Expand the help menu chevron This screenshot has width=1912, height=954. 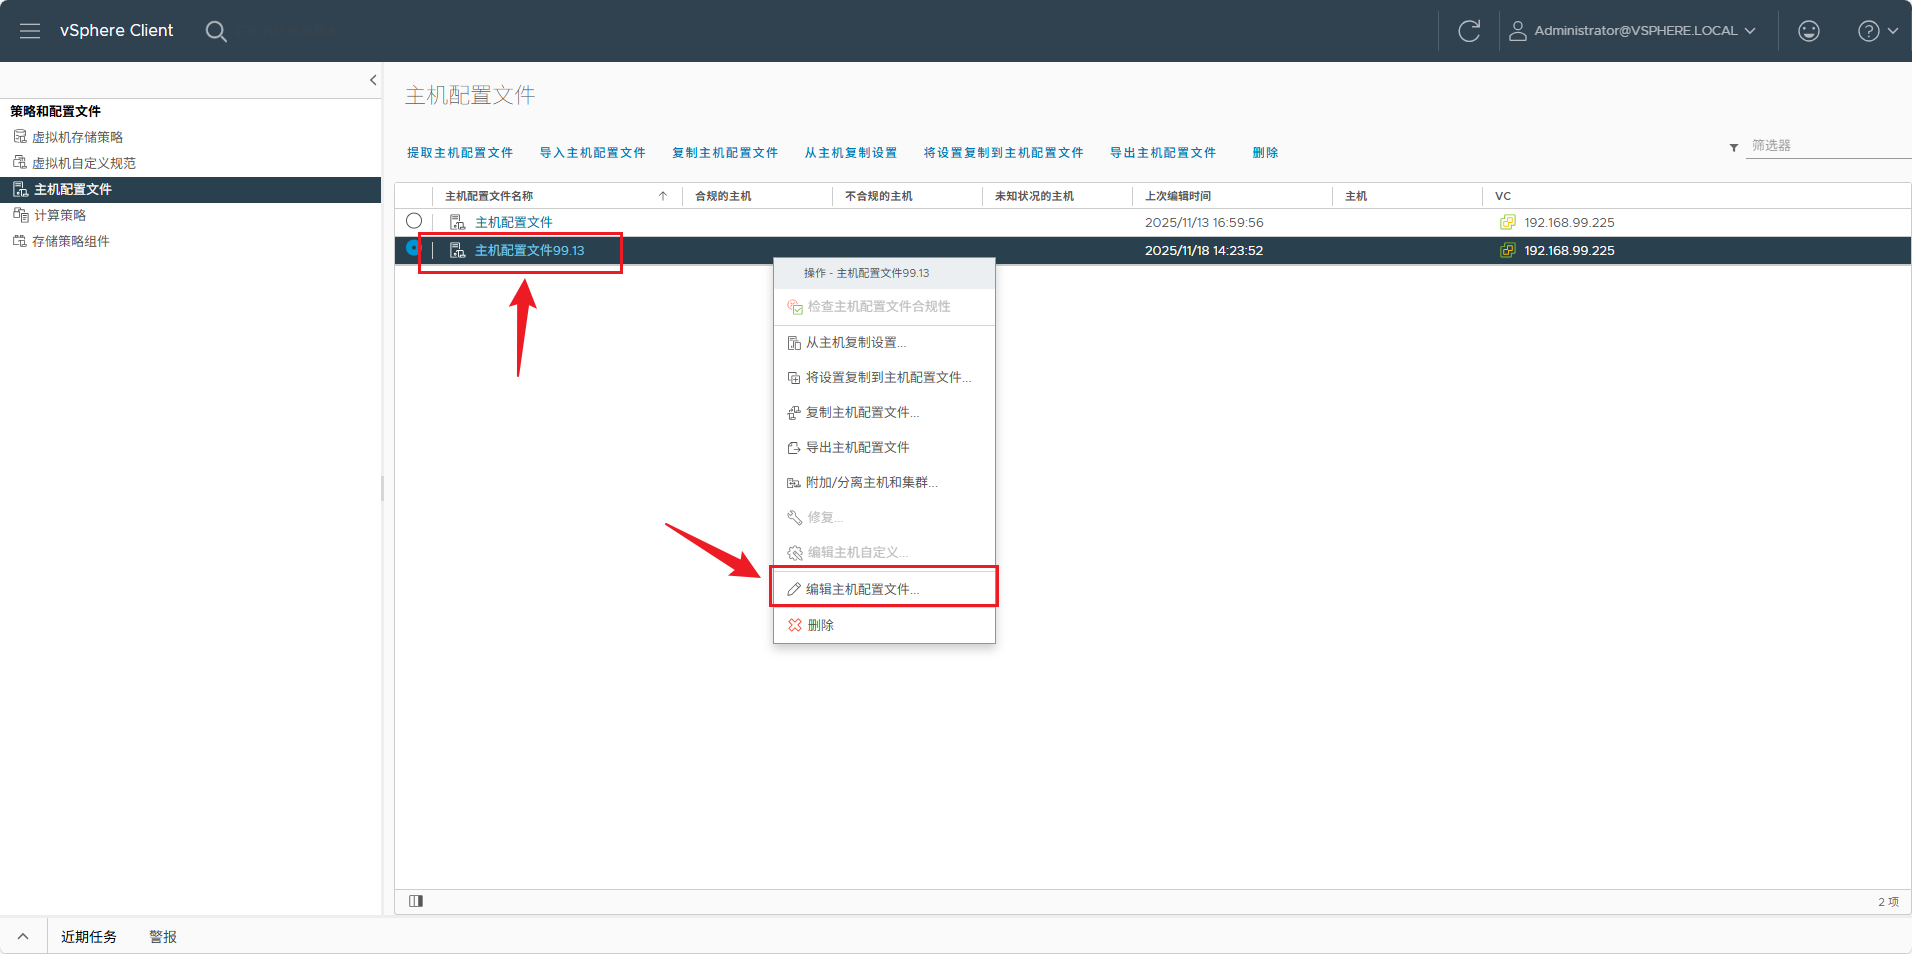1892,31
